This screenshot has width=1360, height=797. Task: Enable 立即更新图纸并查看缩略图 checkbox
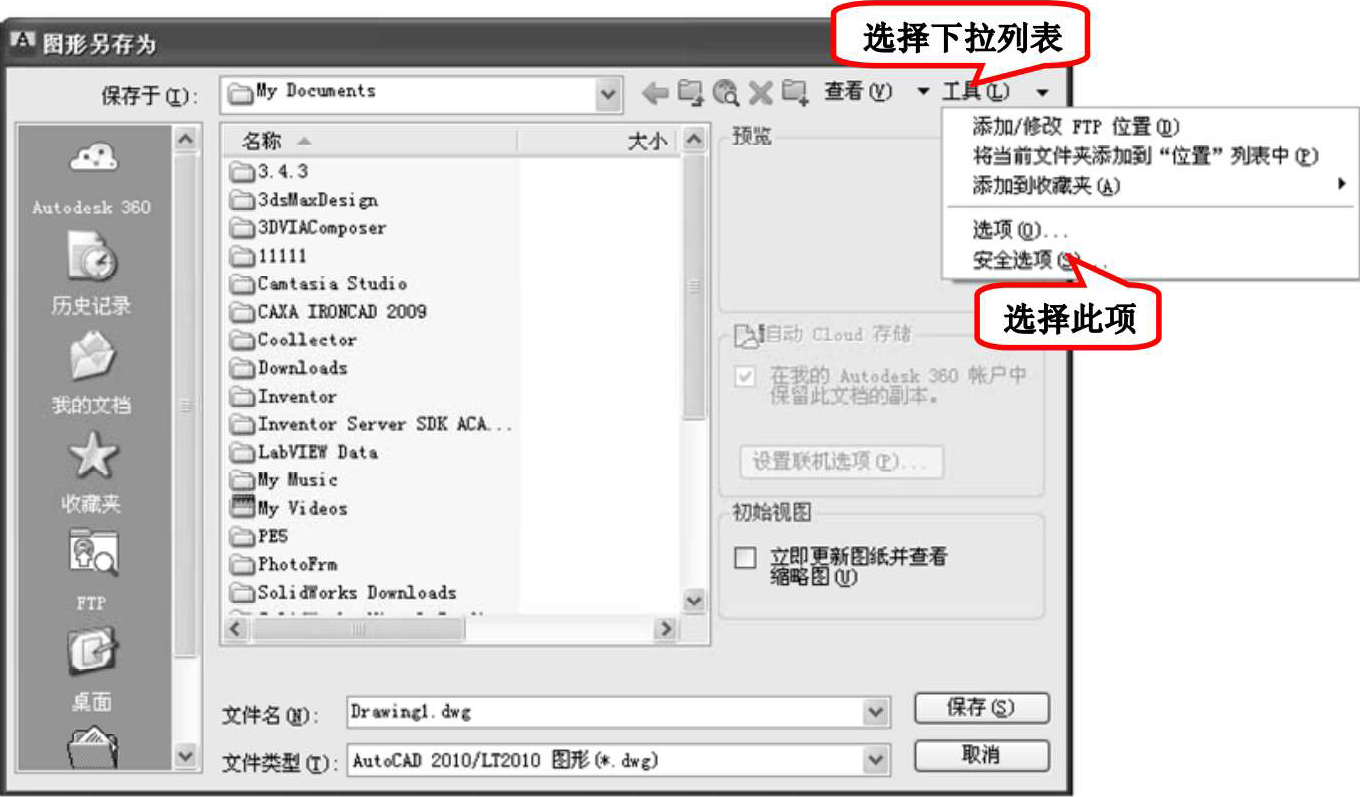click(x=745, y=558)
